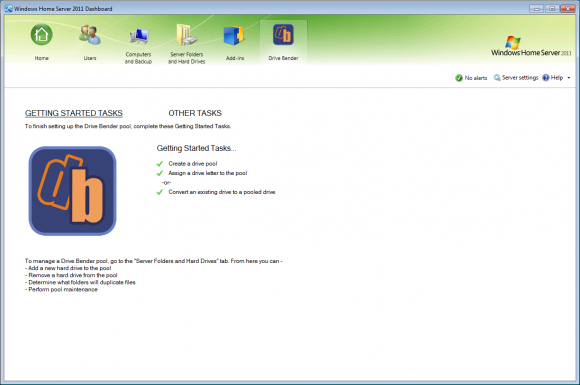Open Server Folders and Hard Drives icon

(x=186, y=35)
